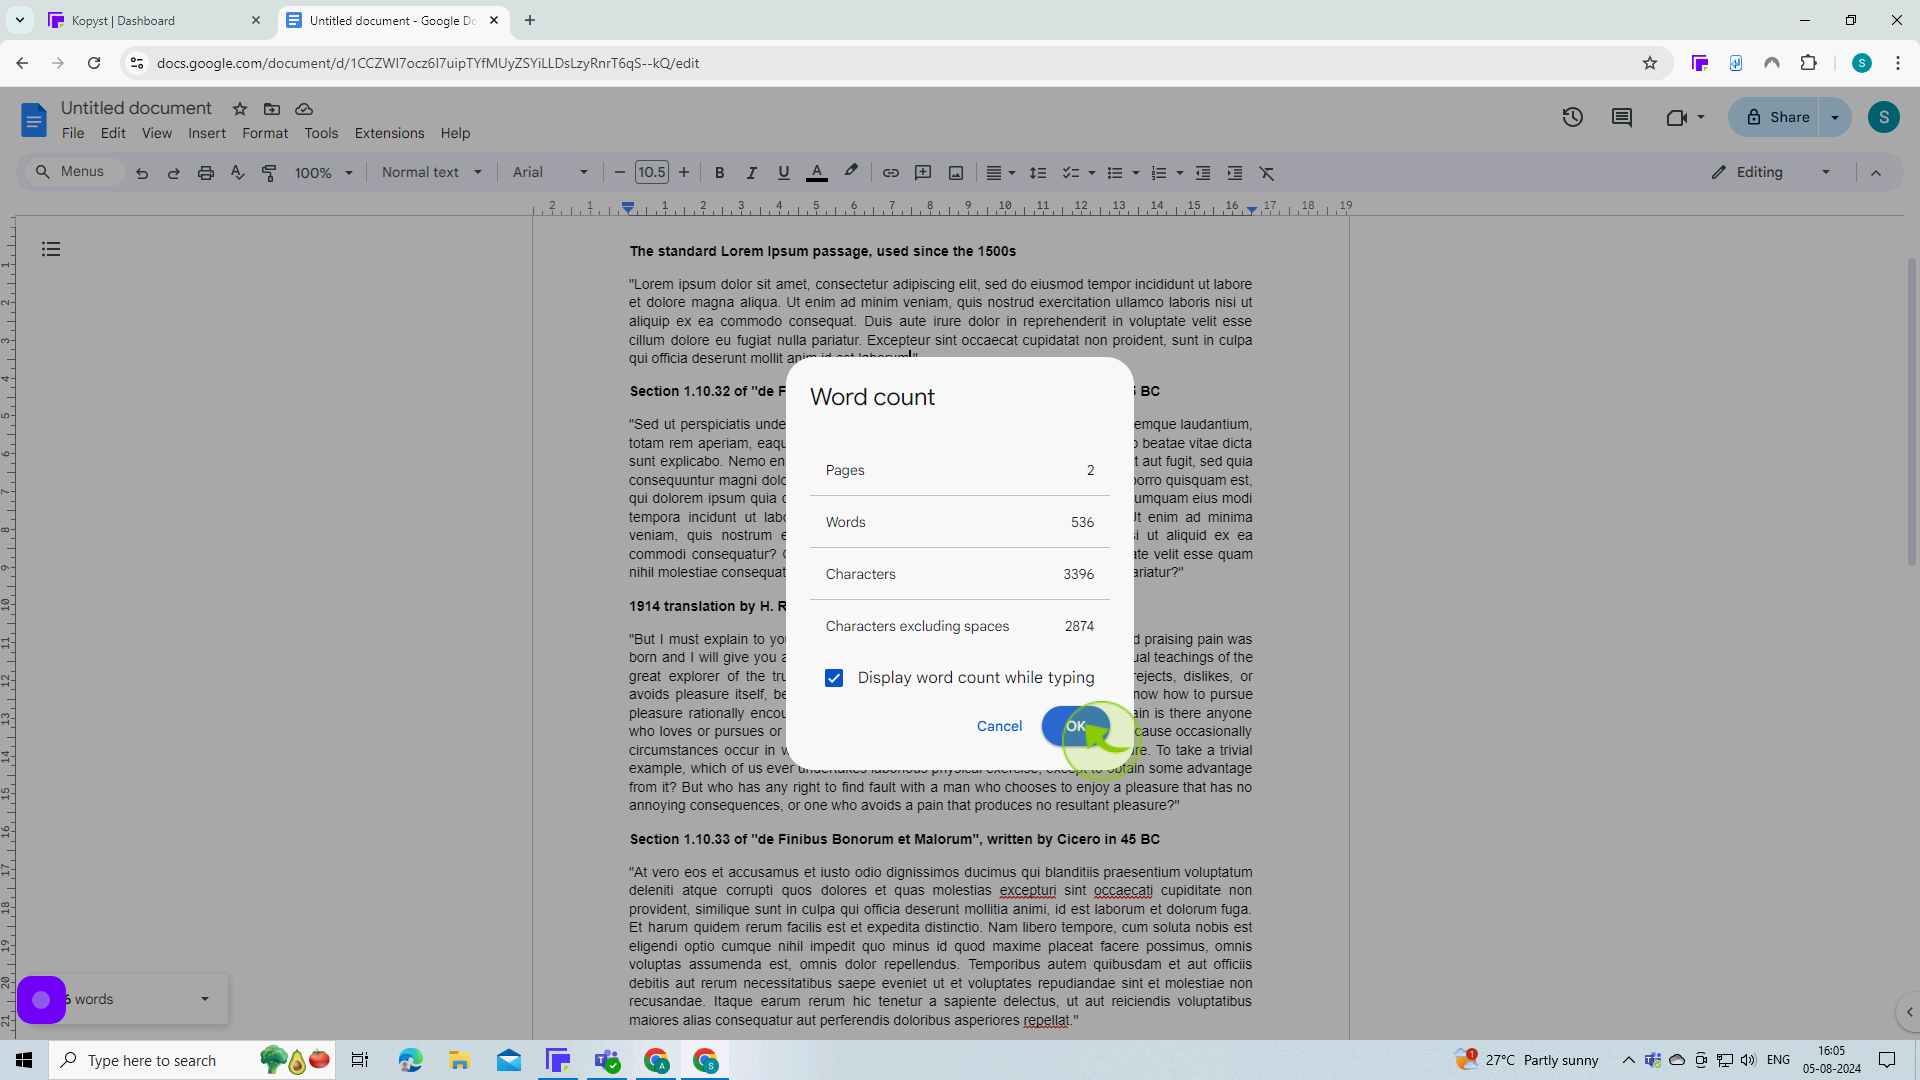Toggle bold formatting
Image resolution: width=1920 pixels, height=1080 pixels.
click(719, 173)
